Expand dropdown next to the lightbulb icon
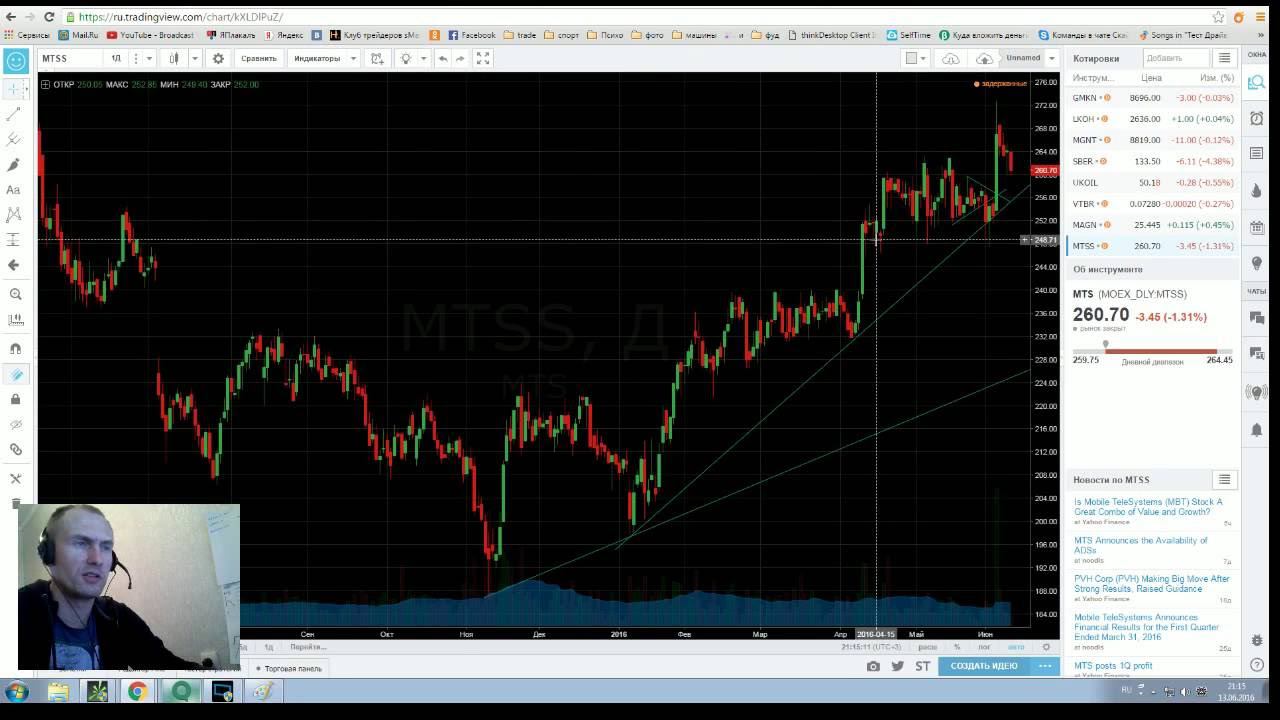This screenshot has height=720, width=1280. pos(423,58)
